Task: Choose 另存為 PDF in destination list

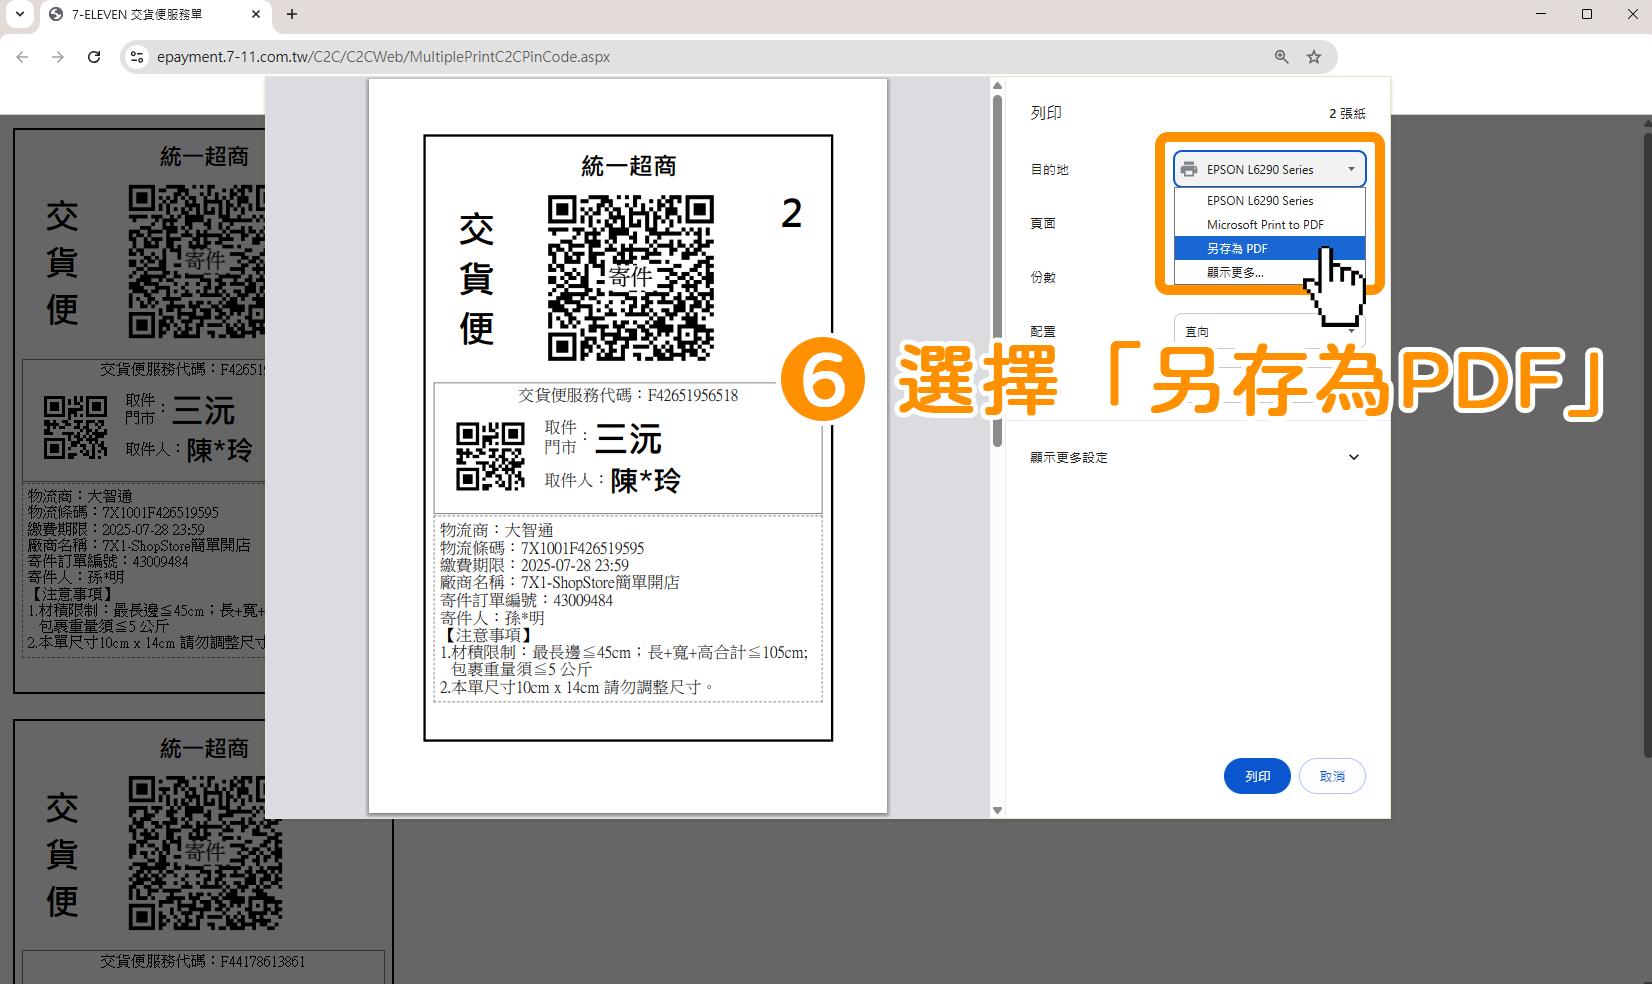Action: [x=1269, y=248]
